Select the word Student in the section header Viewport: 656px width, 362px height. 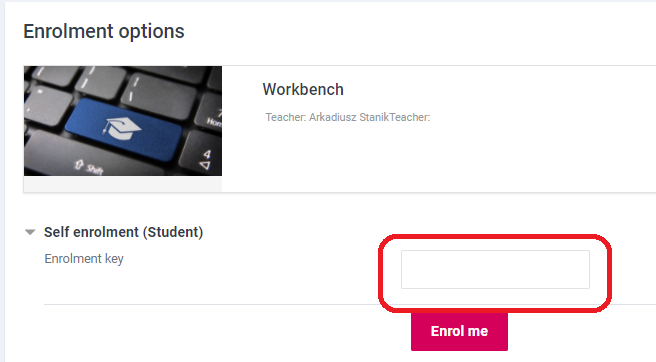click(174, 232)
